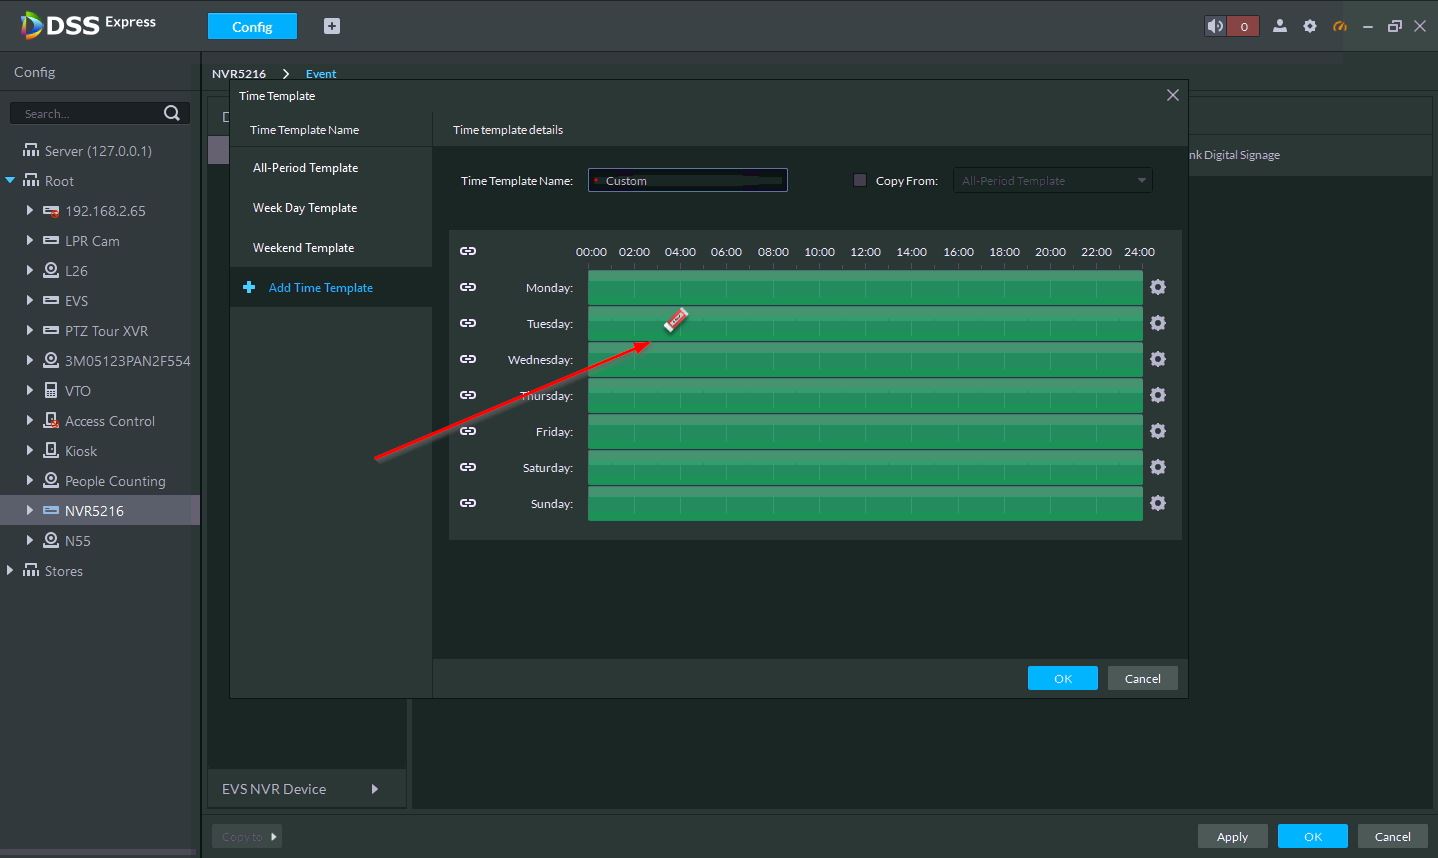Click the link-all icon above Monday
The width and height of the screenshot is (1438, 858).
coord(468,251)
